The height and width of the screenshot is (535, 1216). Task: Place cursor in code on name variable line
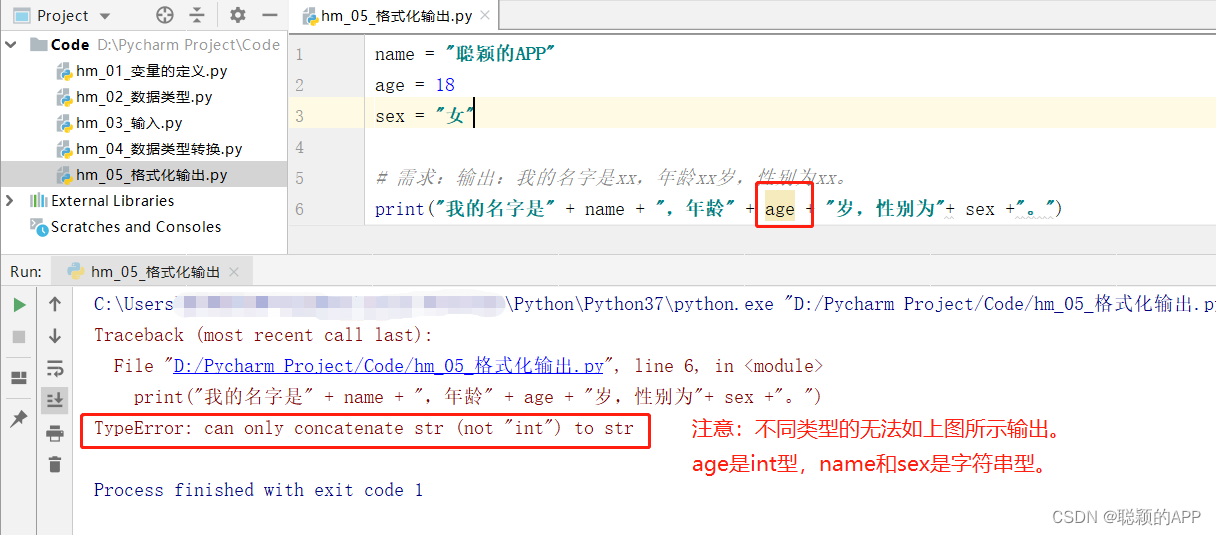tap(464, 54)
